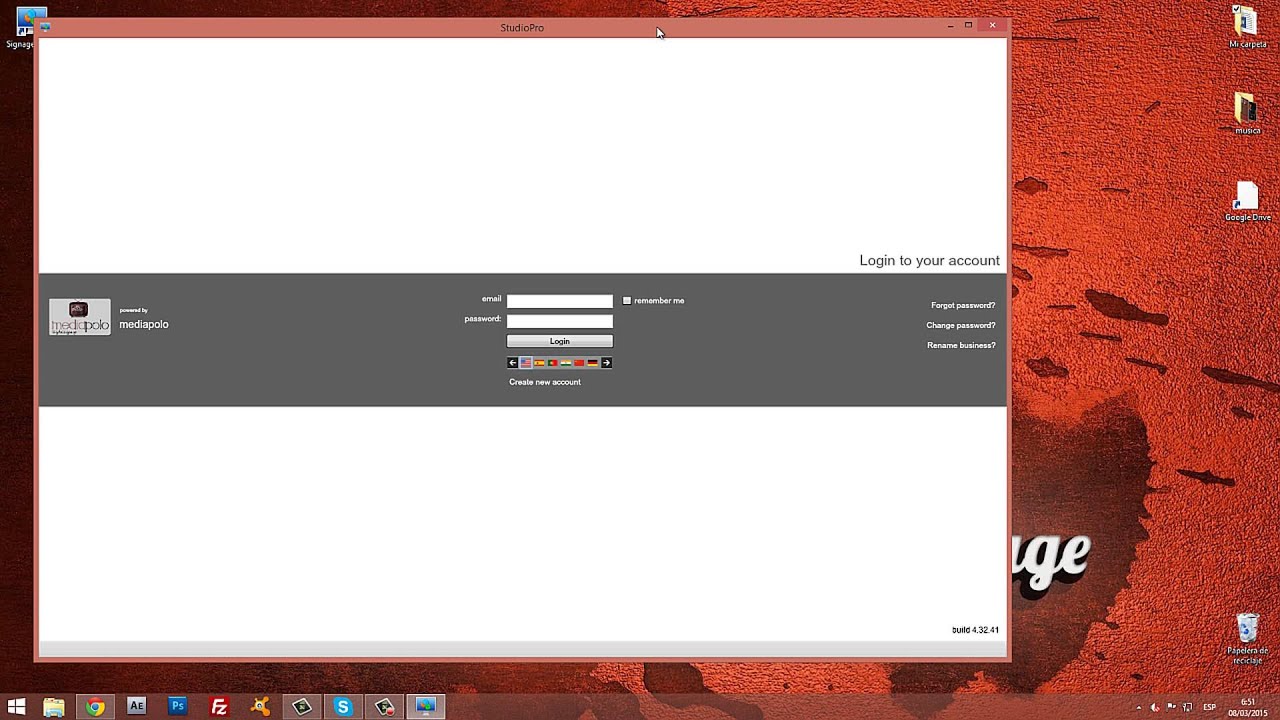Select the India flag language

point(565,363)
